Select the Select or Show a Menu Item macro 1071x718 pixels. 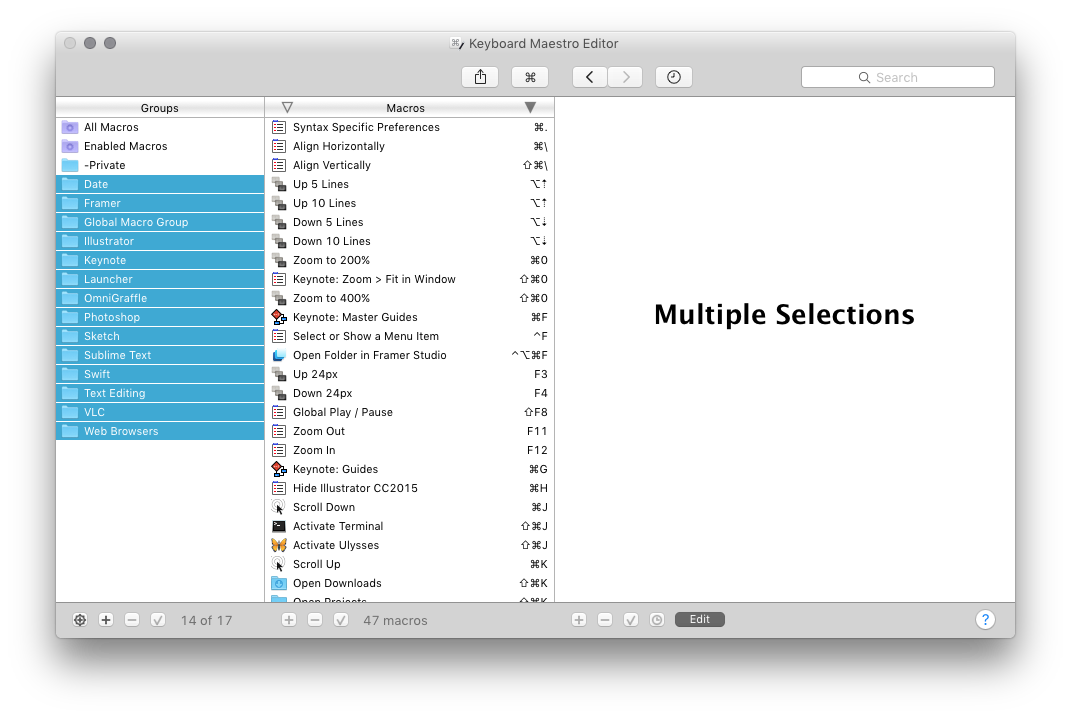(x=410, y=336)
